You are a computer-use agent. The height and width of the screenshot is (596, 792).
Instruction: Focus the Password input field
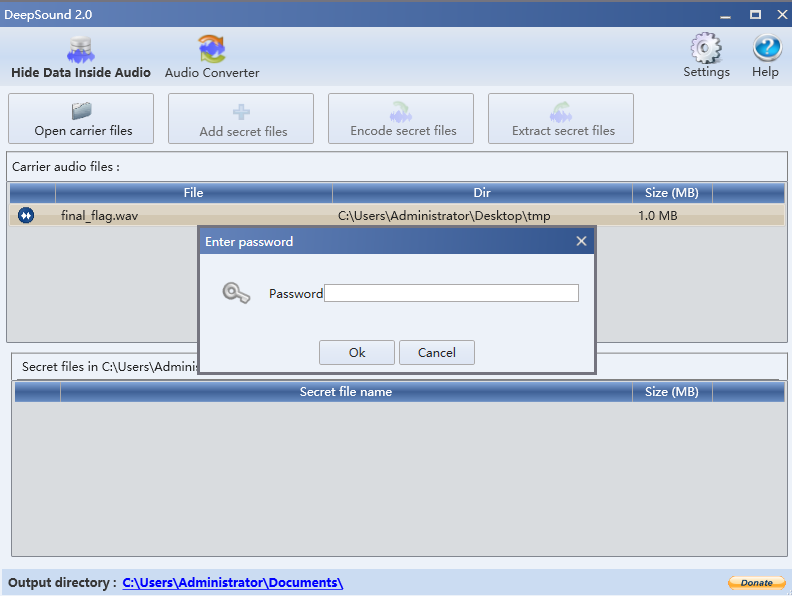coord(452,293)
